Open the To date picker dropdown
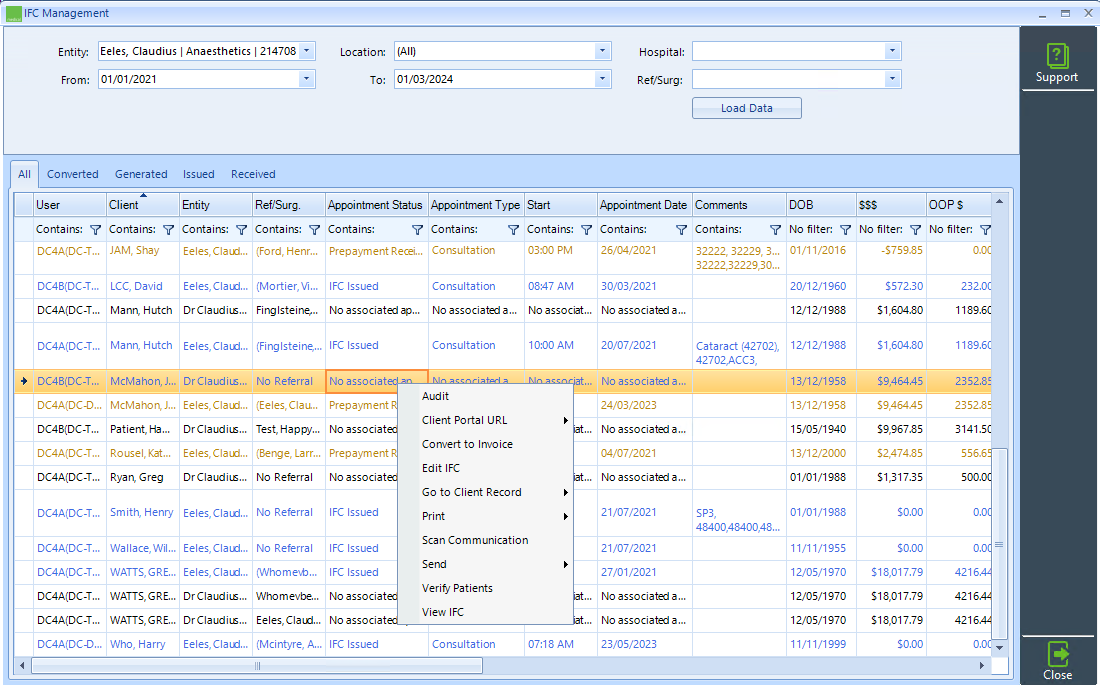 (x=602, y=79)
